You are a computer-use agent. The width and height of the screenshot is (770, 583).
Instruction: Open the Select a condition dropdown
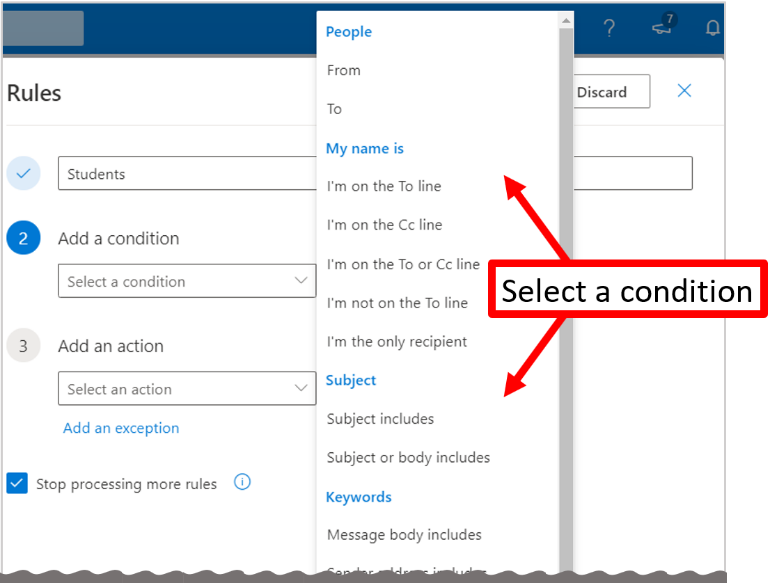coord(187,281)
